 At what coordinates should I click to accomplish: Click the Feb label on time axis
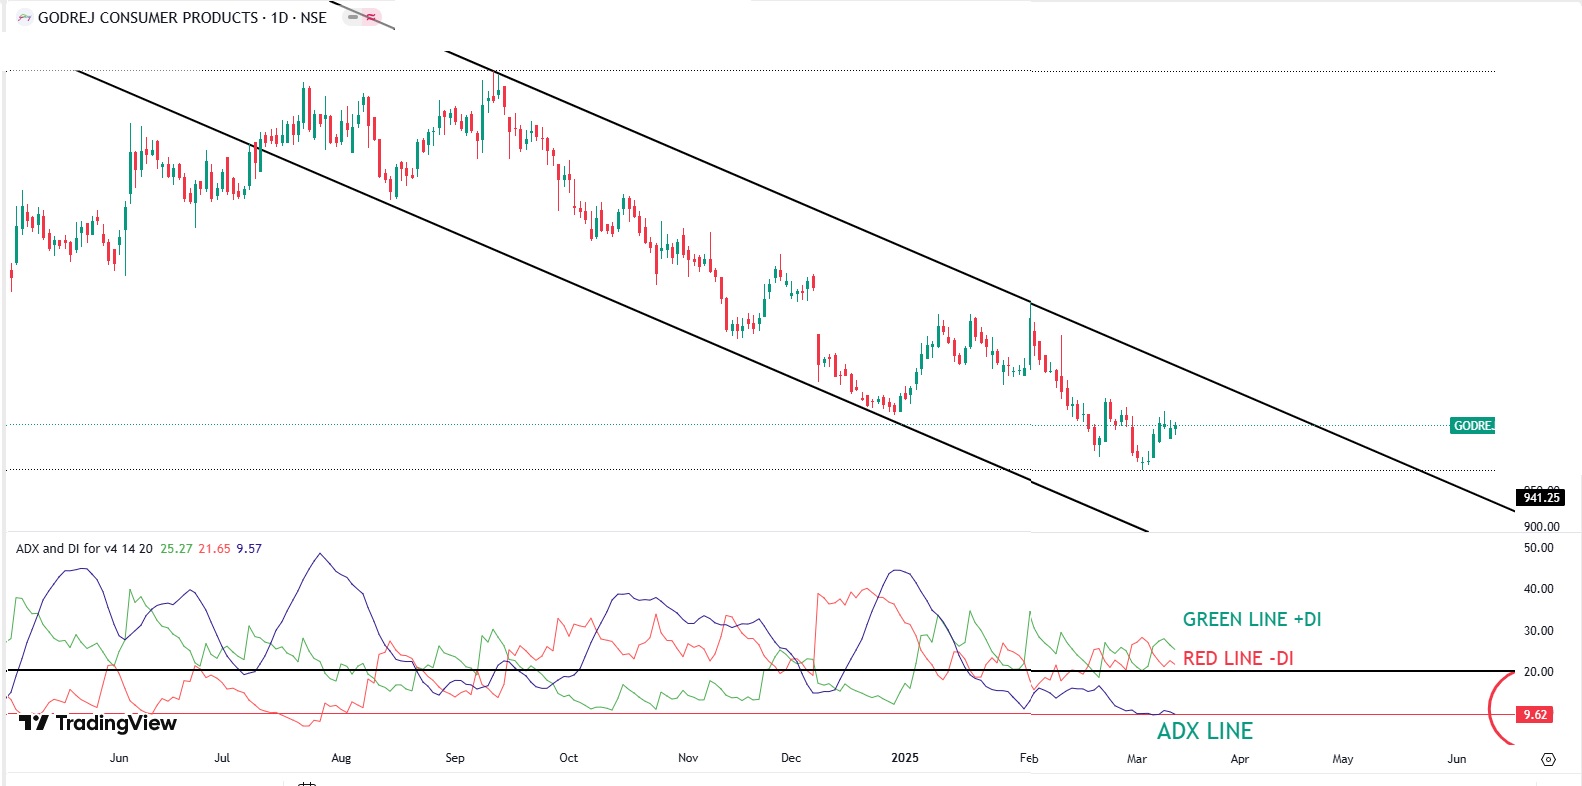click(1029, 758)
